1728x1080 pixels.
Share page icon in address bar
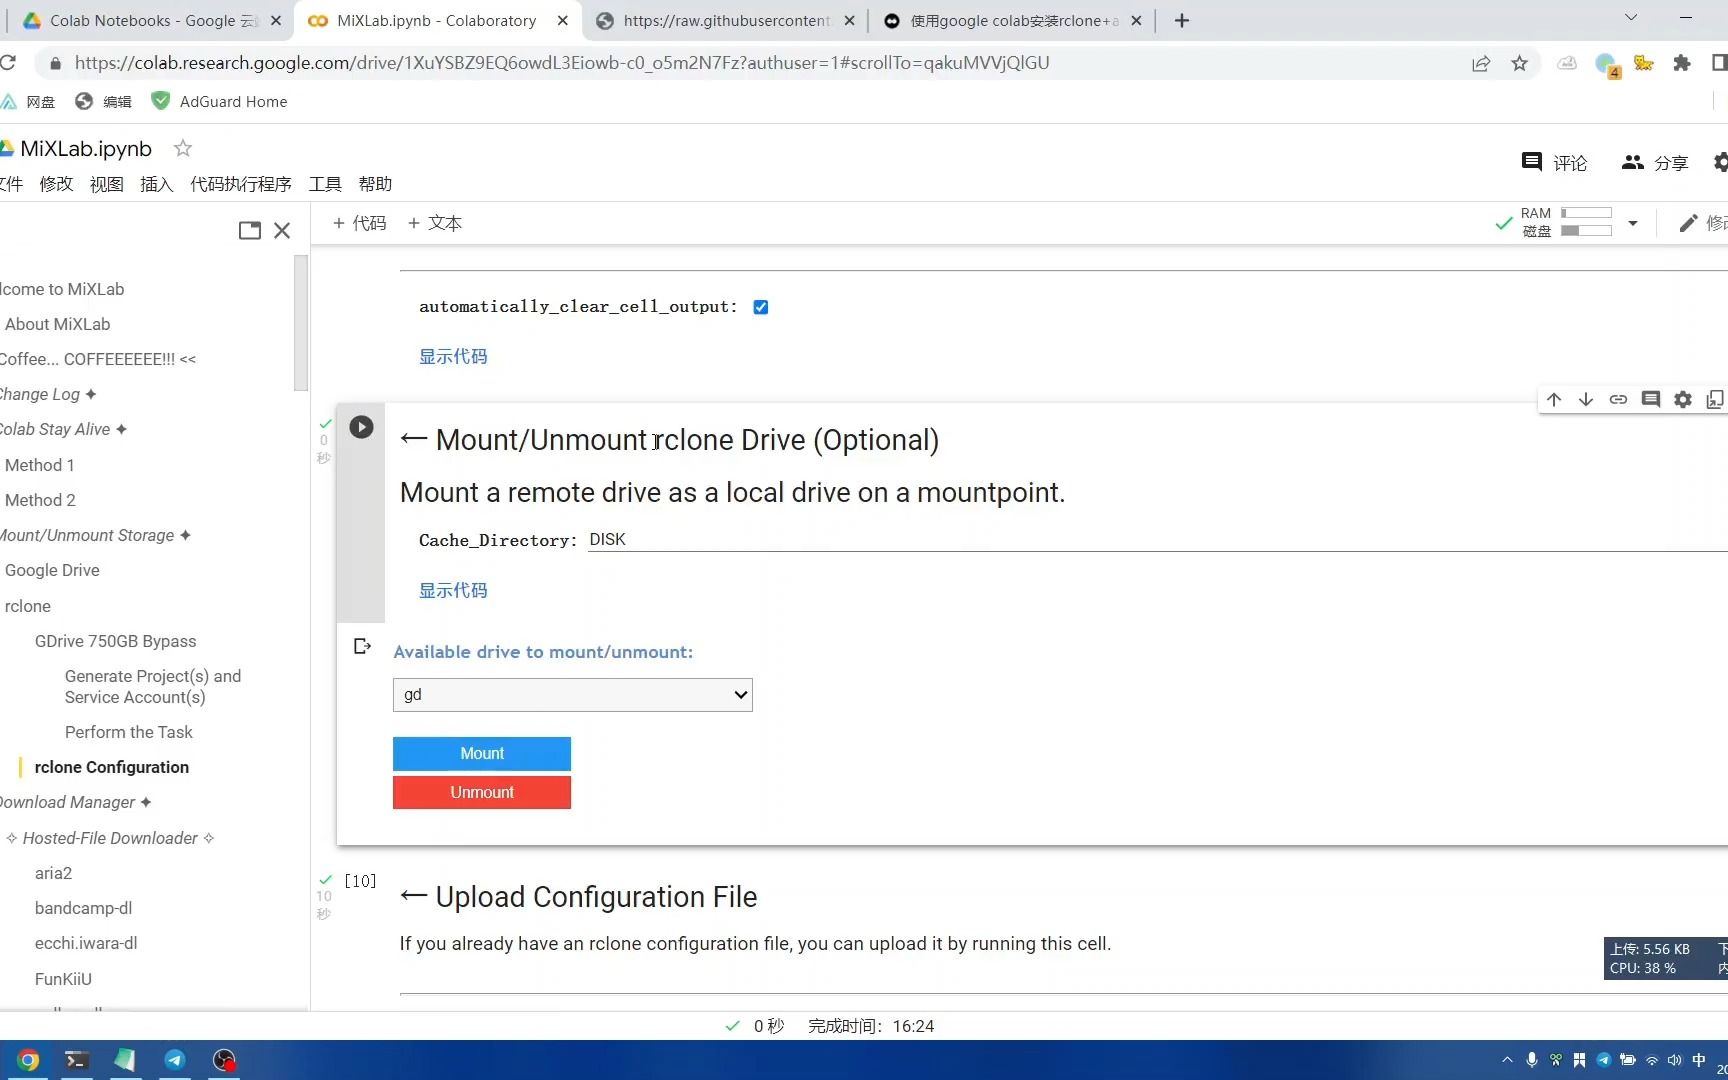[1481, 63]
